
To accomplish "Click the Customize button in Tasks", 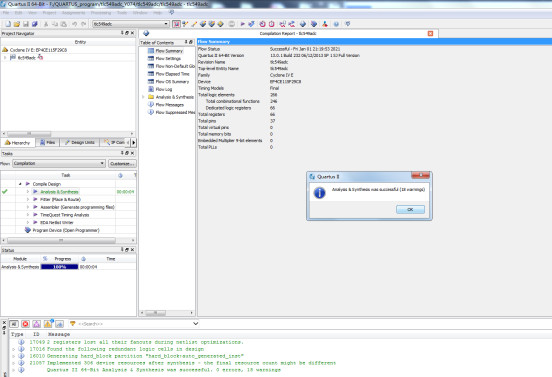I will (x=122, y=164).
